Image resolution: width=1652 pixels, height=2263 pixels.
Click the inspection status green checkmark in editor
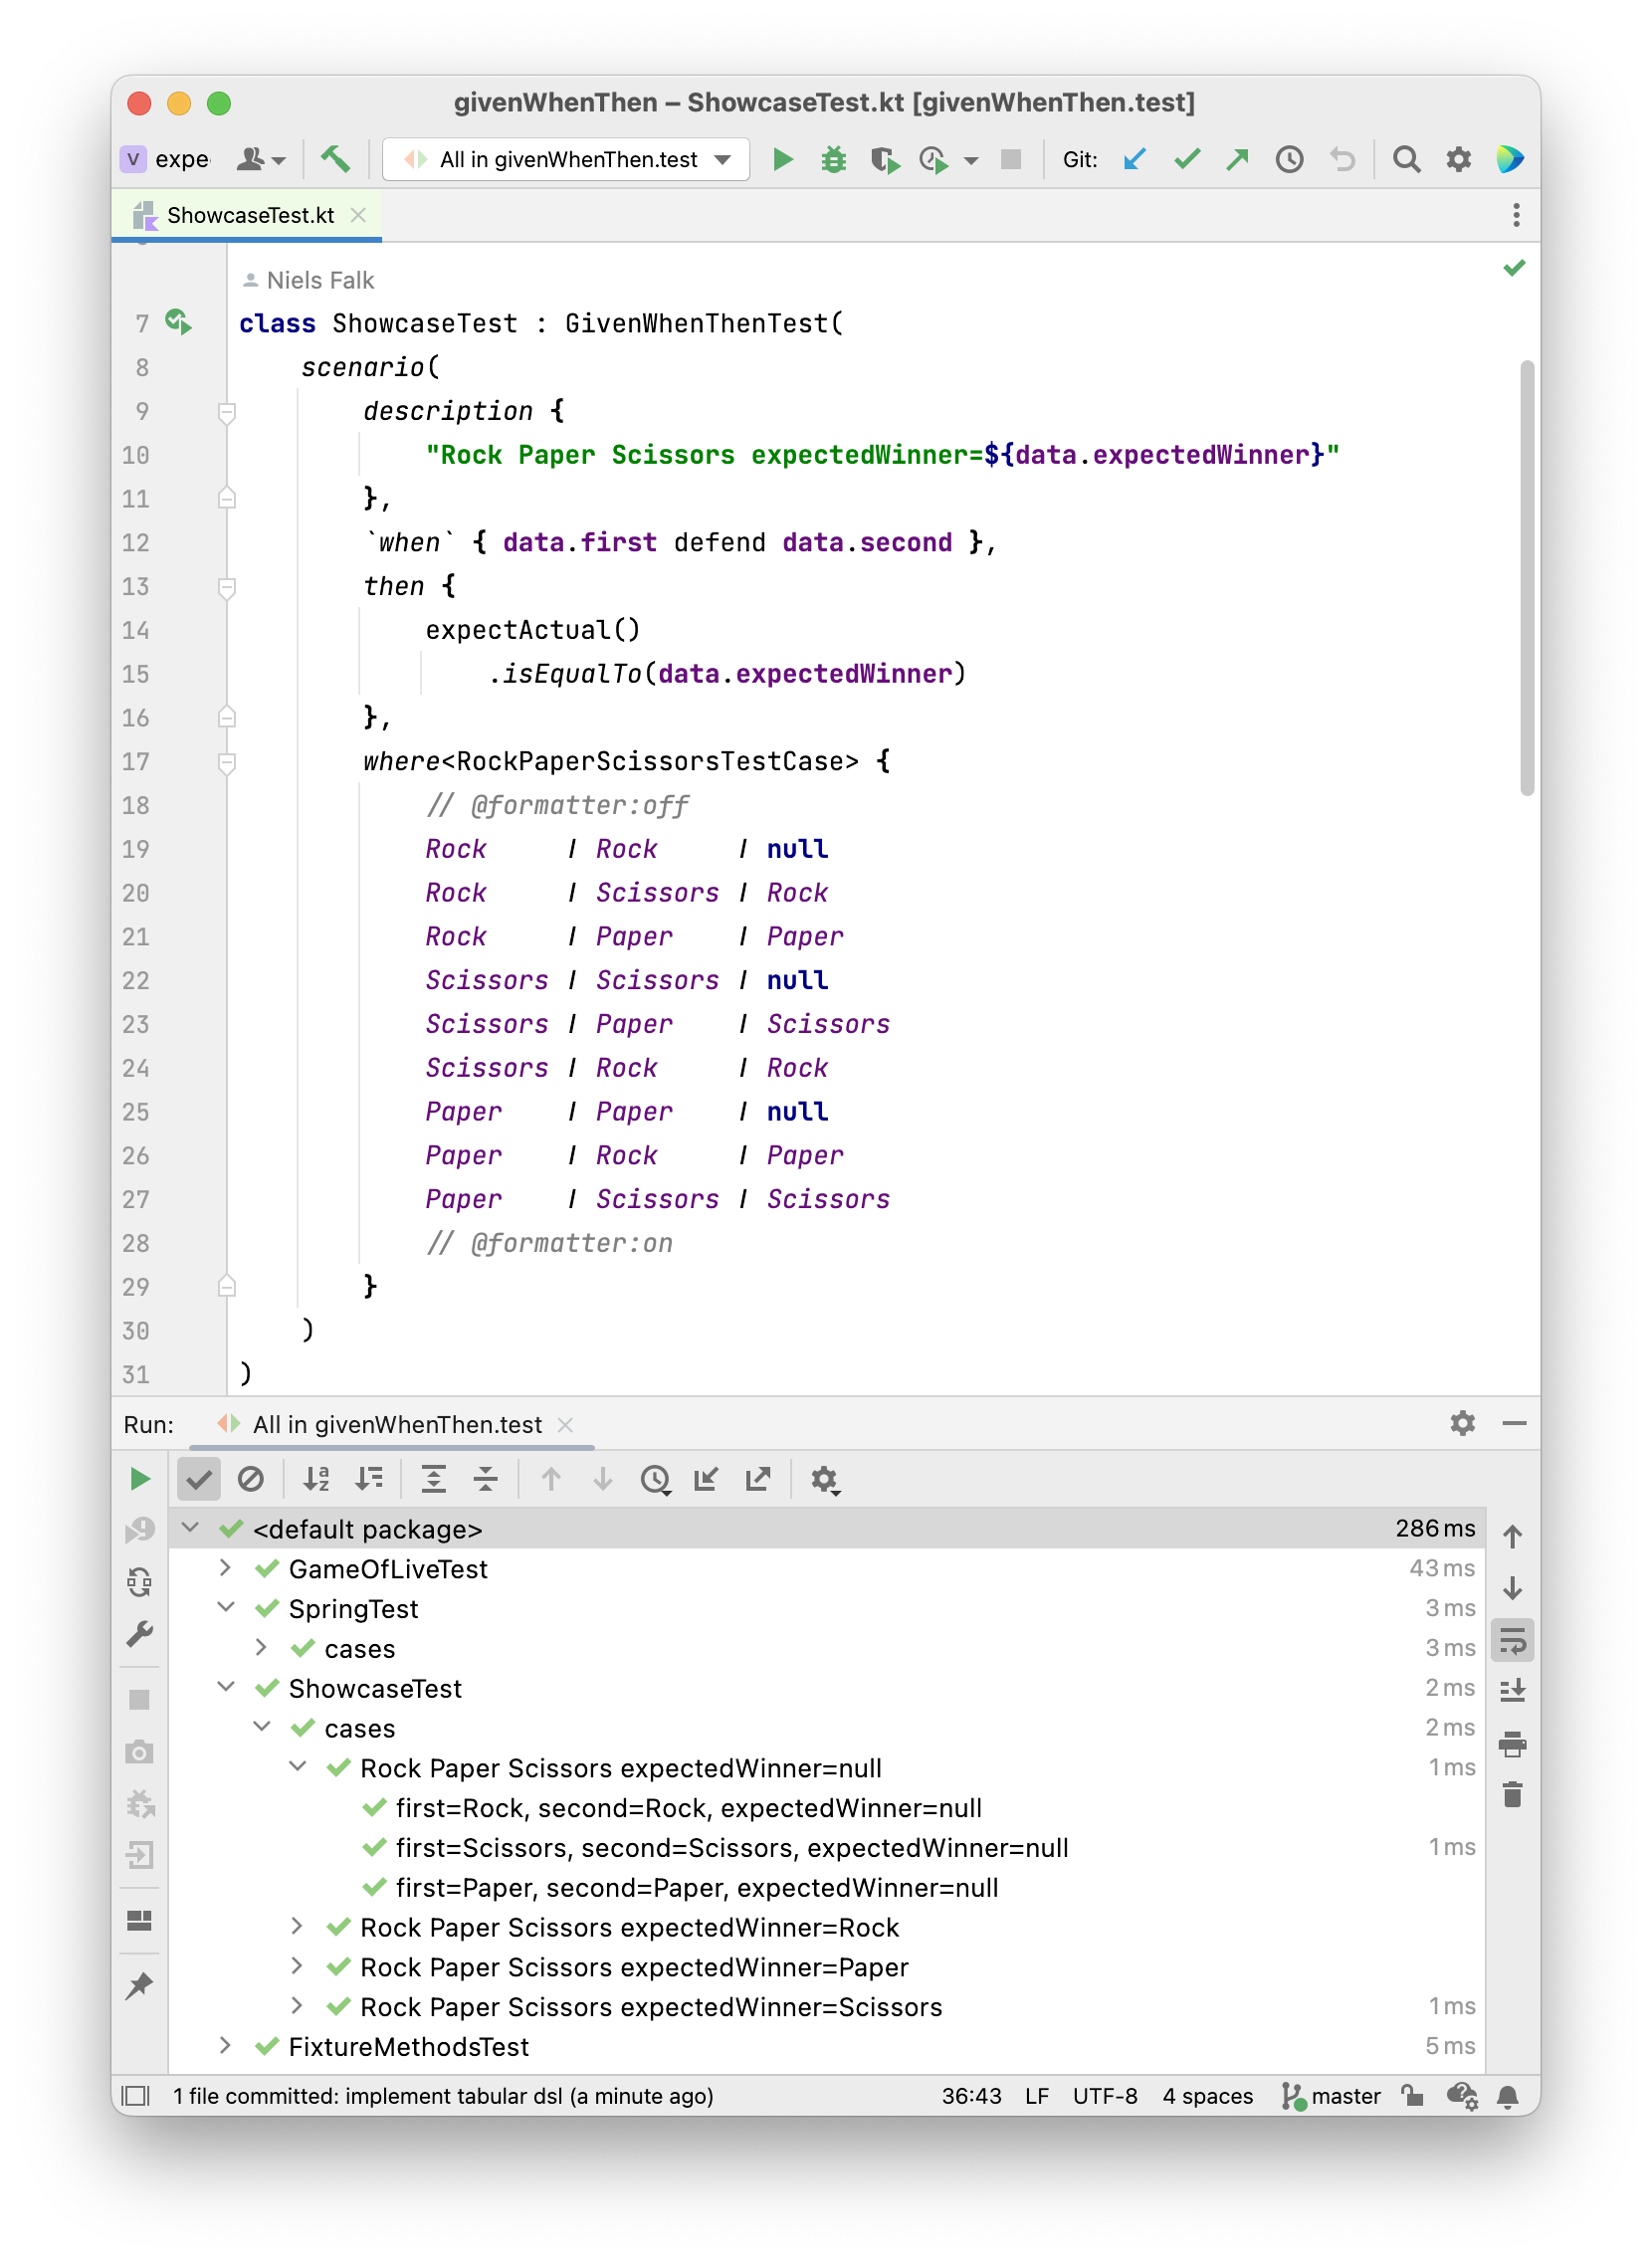click(1514, 267)
